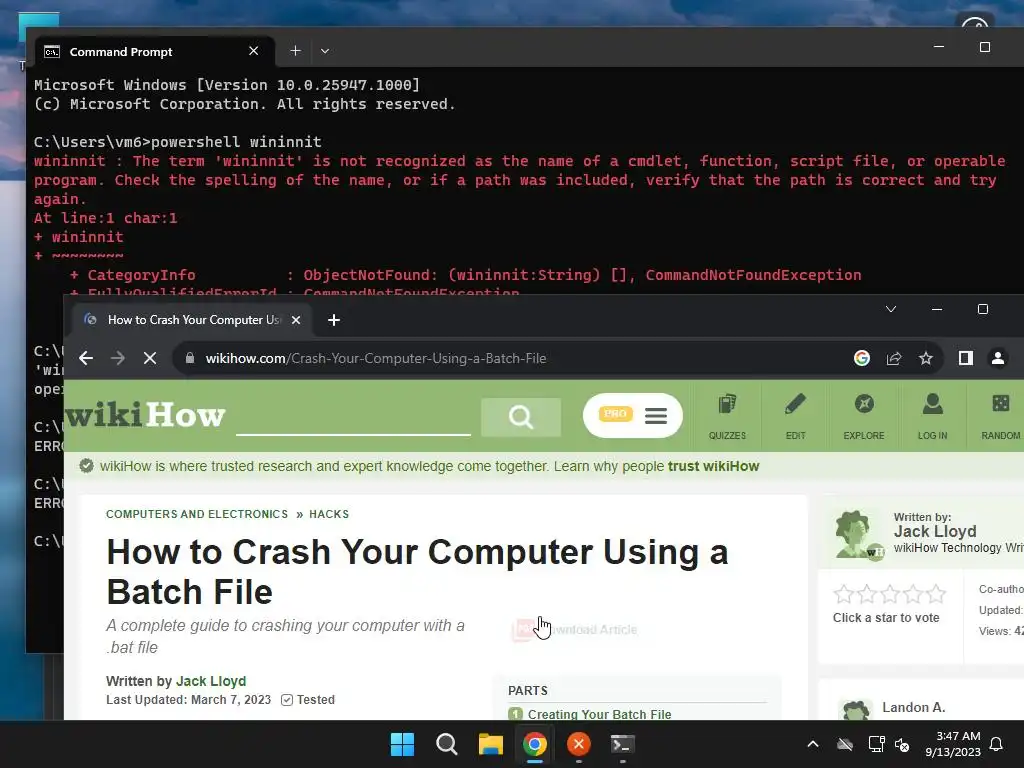Share this page from the address bar

point(894,358)
